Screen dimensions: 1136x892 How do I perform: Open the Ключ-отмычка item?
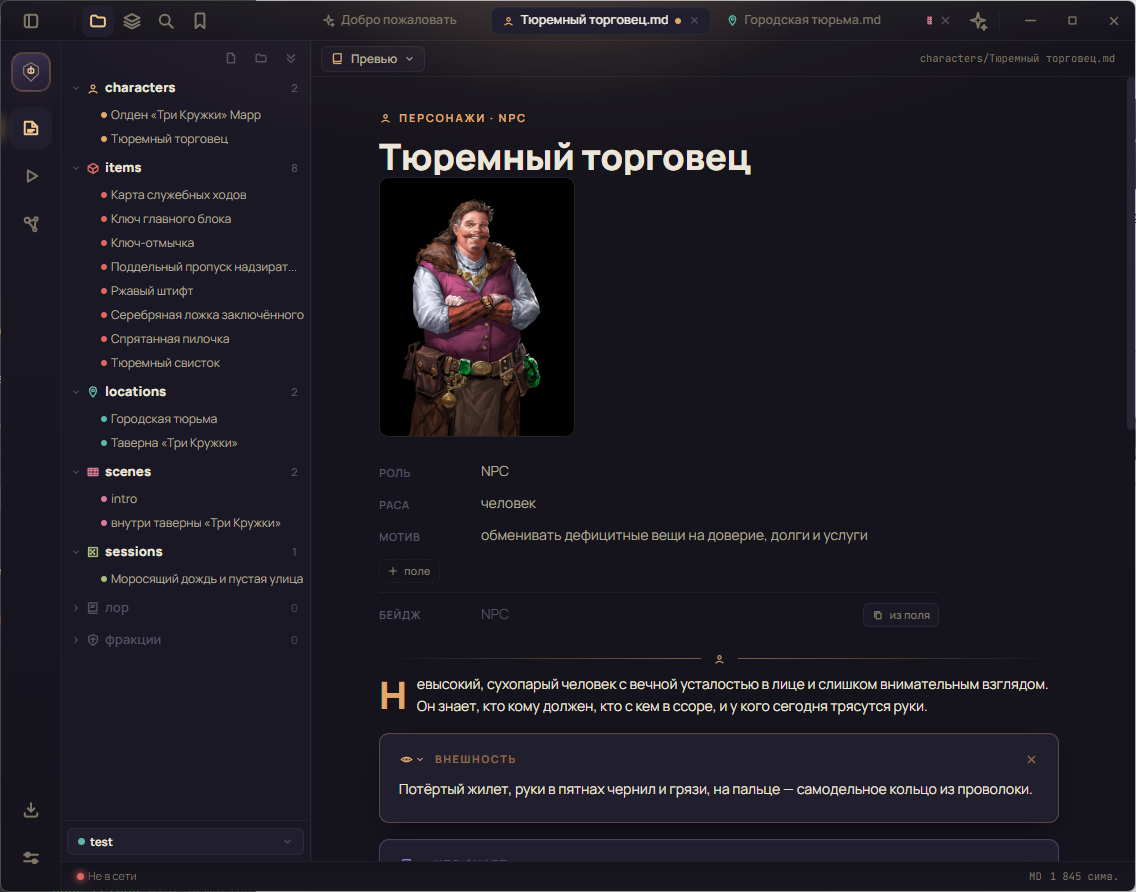[152, 243]
